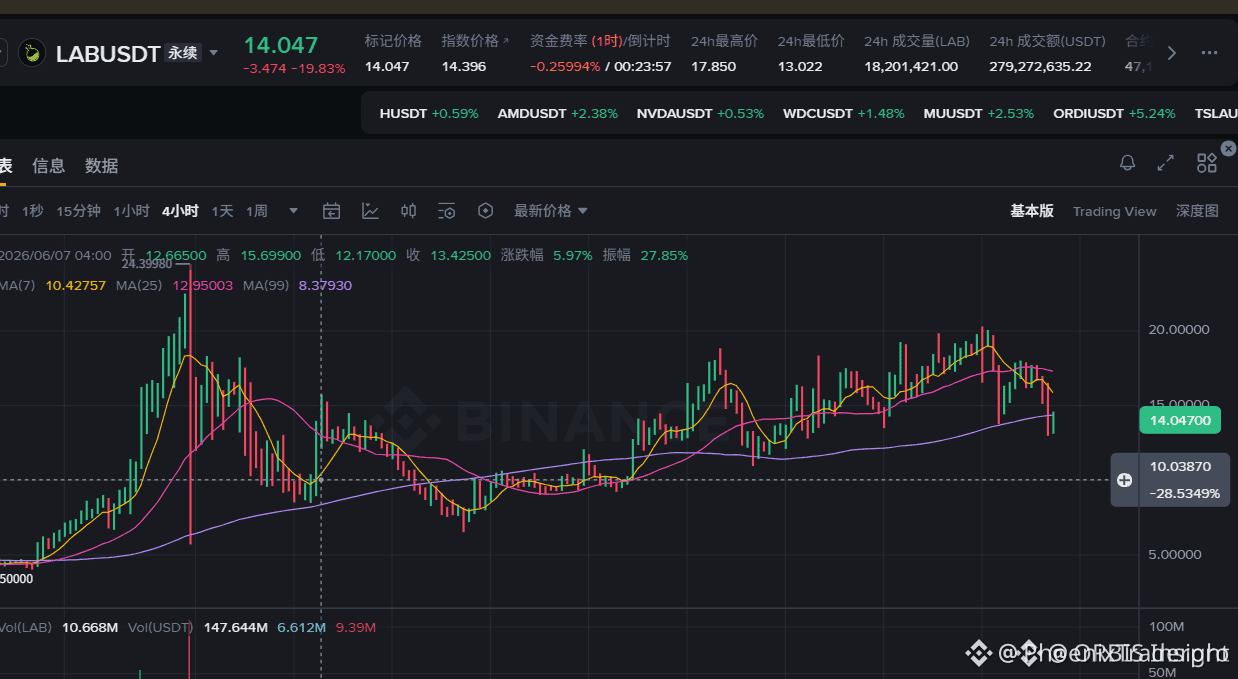1238x679 pixels.
Task: Select the 1小时 time interval
Action: click(131, 211)
